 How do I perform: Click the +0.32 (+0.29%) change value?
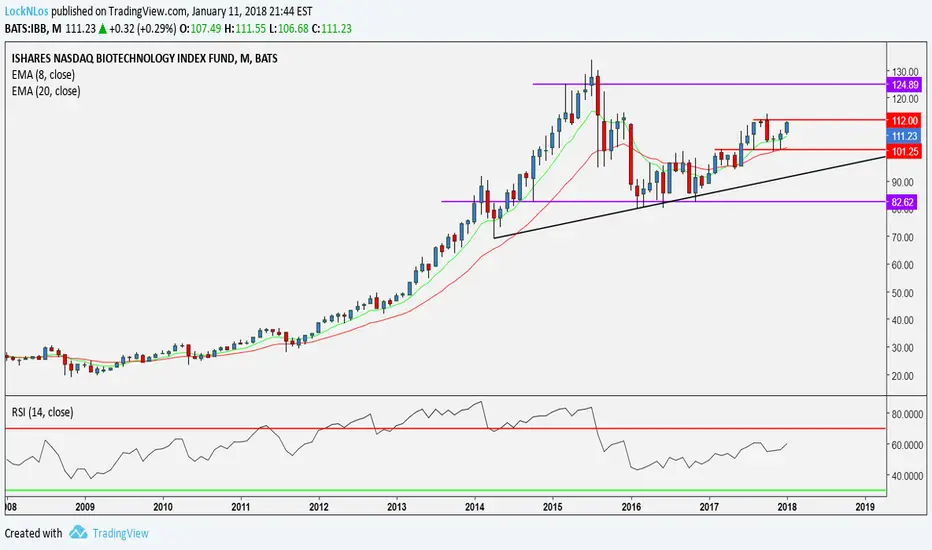(143, 29)
